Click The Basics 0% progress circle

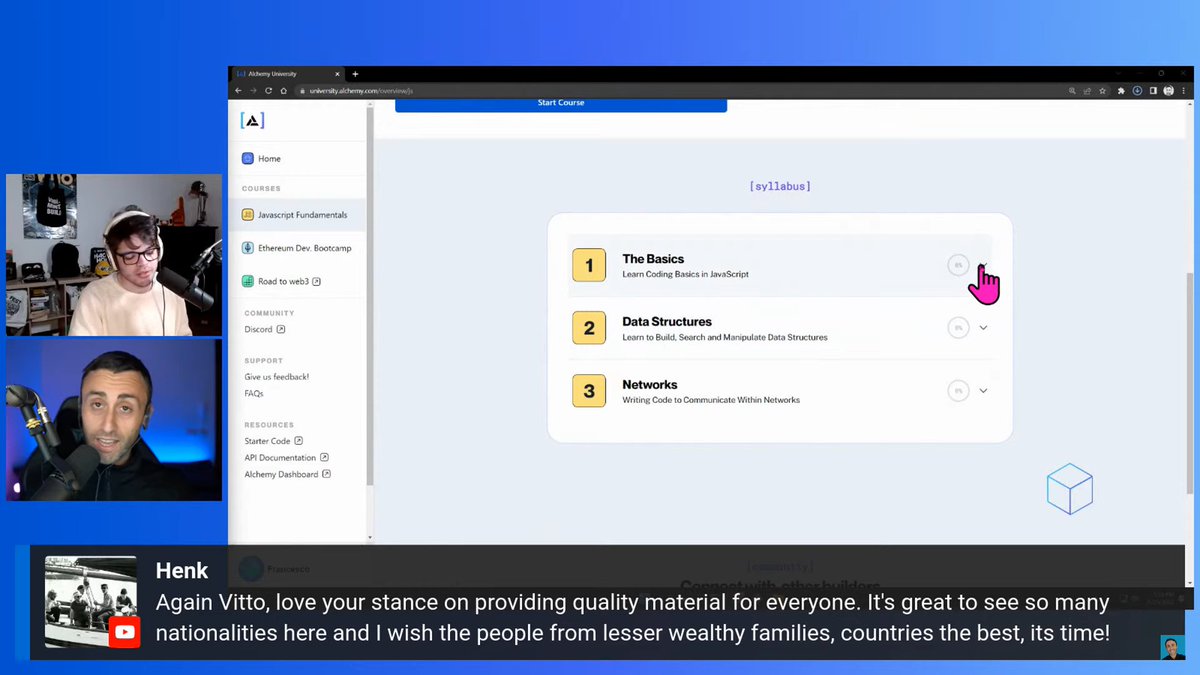click(x=958, y=265)
